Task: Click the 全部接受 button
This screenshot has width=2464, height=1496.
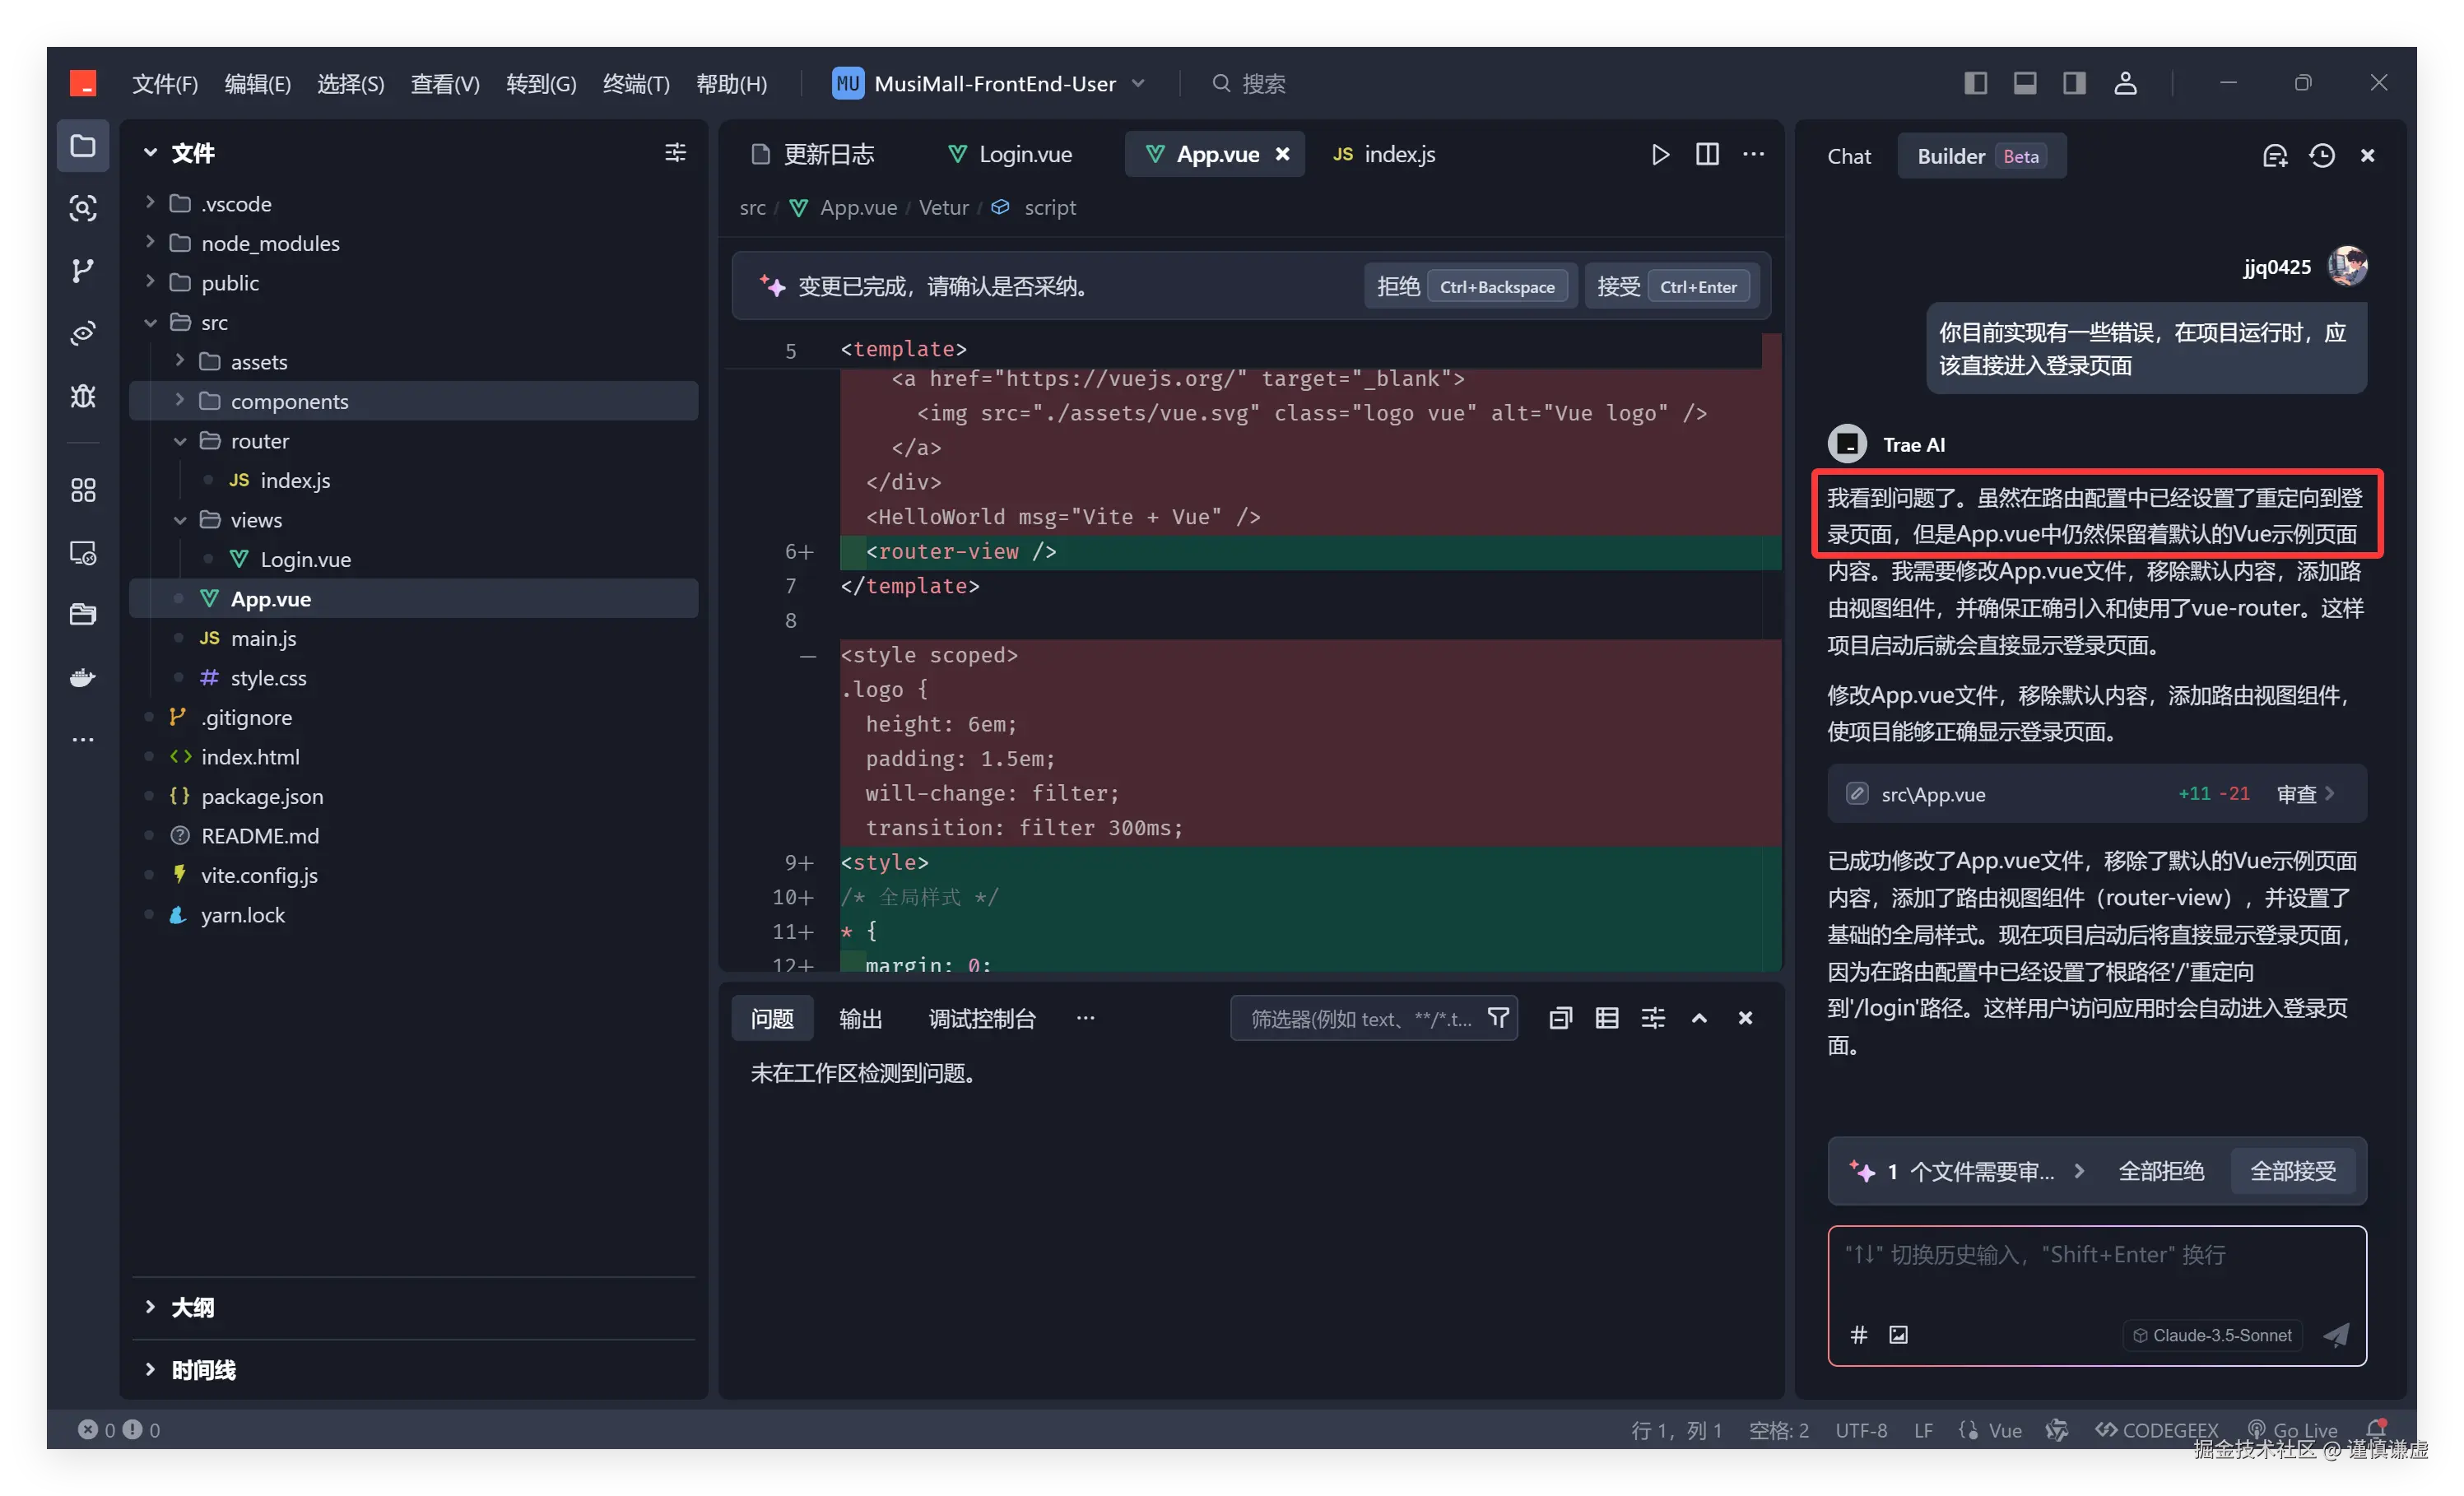Action: pyautogui.click(x=2292, y=1171)
